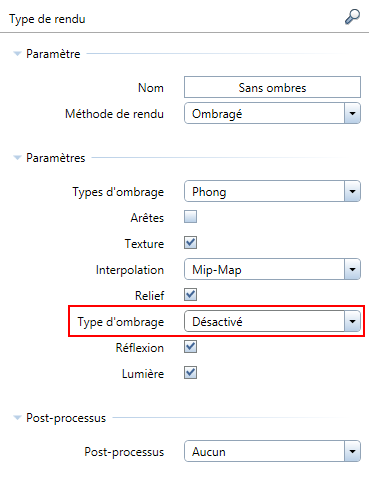Enable the Arêtes checkbox
The image size is (369, 485).
(191, 217)
